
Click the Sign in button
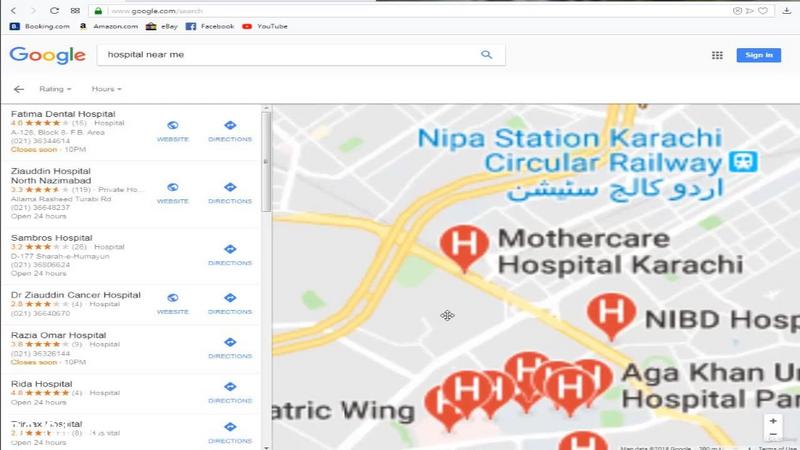(x=759, y=55)
